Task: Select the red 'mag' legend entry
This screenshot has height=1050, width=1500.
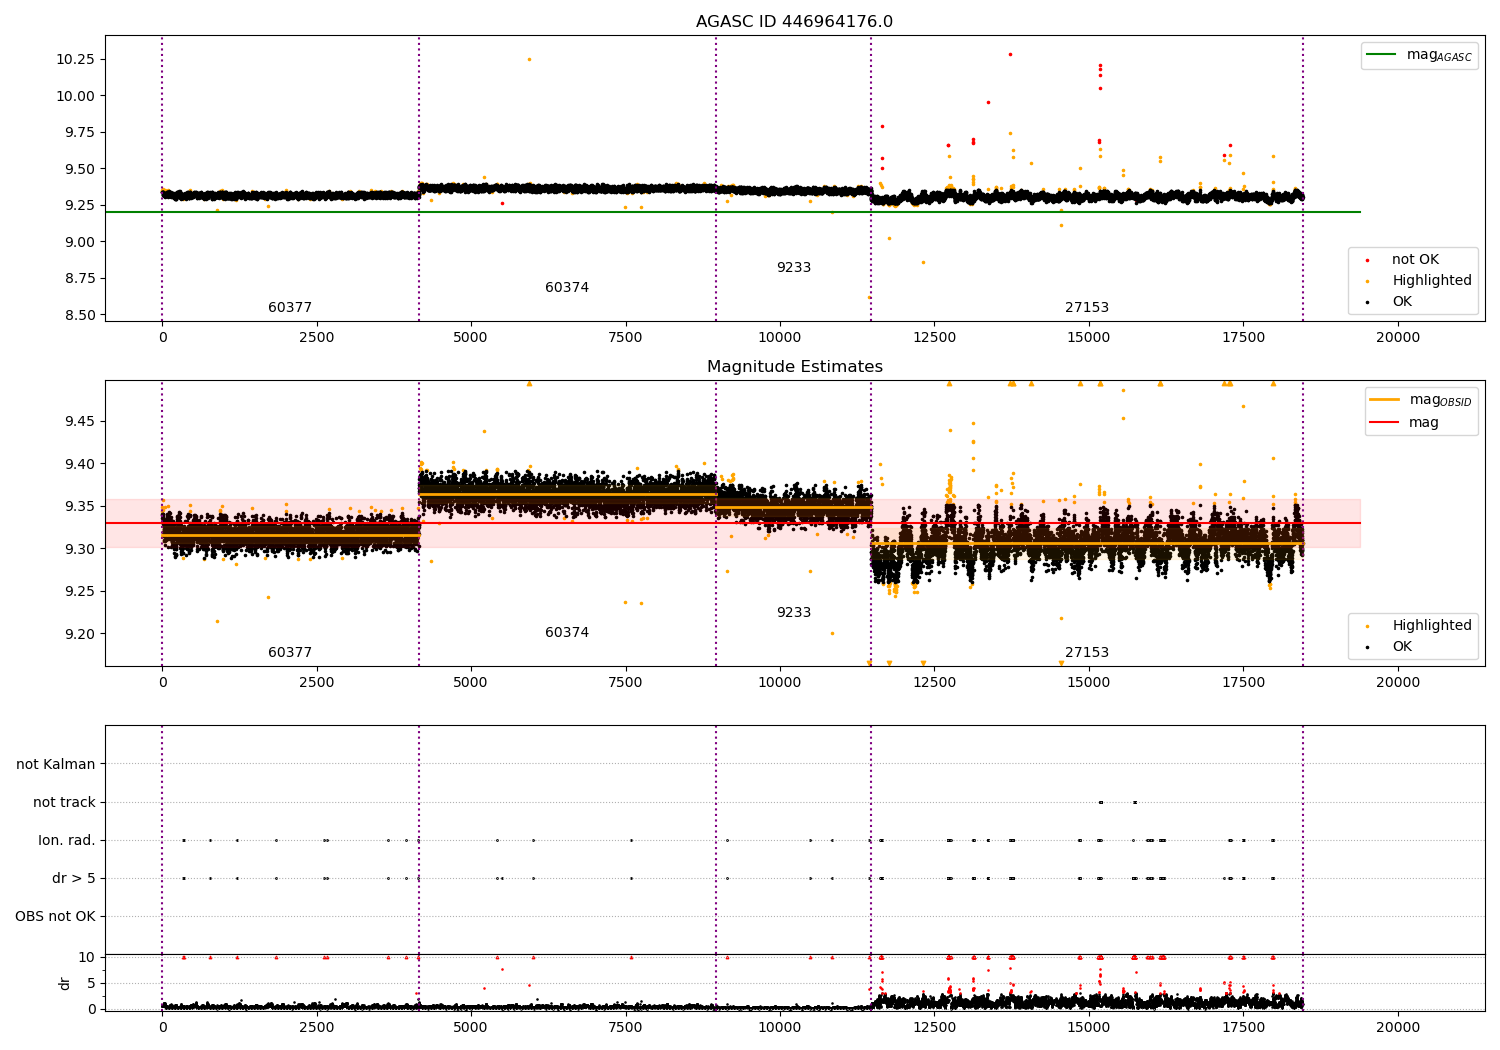Action: point(1404,423)
